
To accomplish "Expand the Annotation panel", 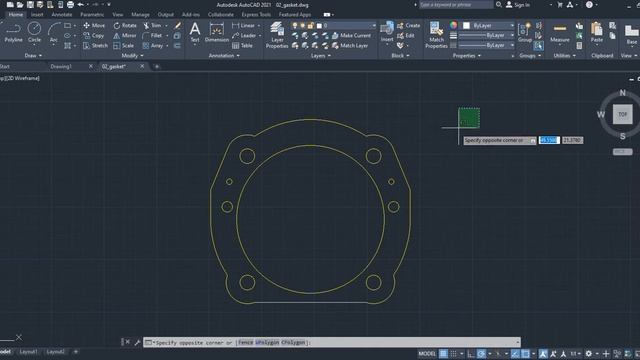I will pyautogui.click(x=224, y=56).
